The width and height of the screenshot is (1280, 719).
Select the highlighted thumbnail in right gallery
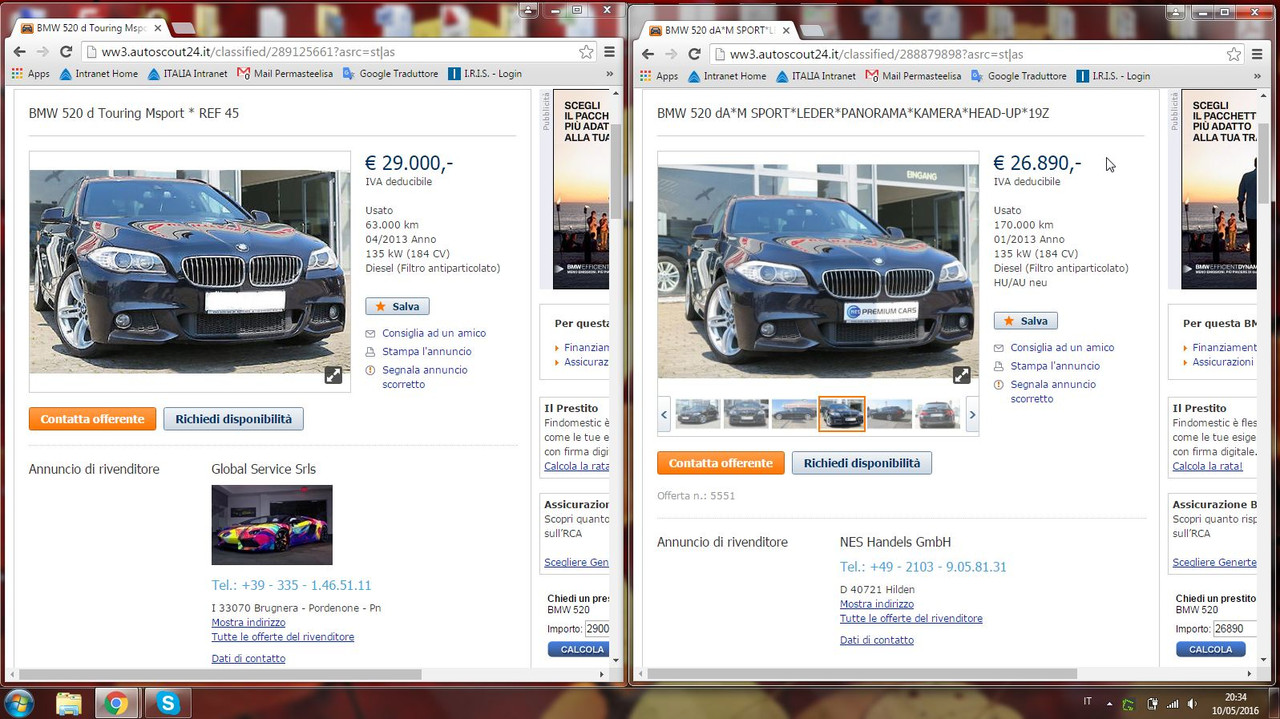tap(841, 414)
